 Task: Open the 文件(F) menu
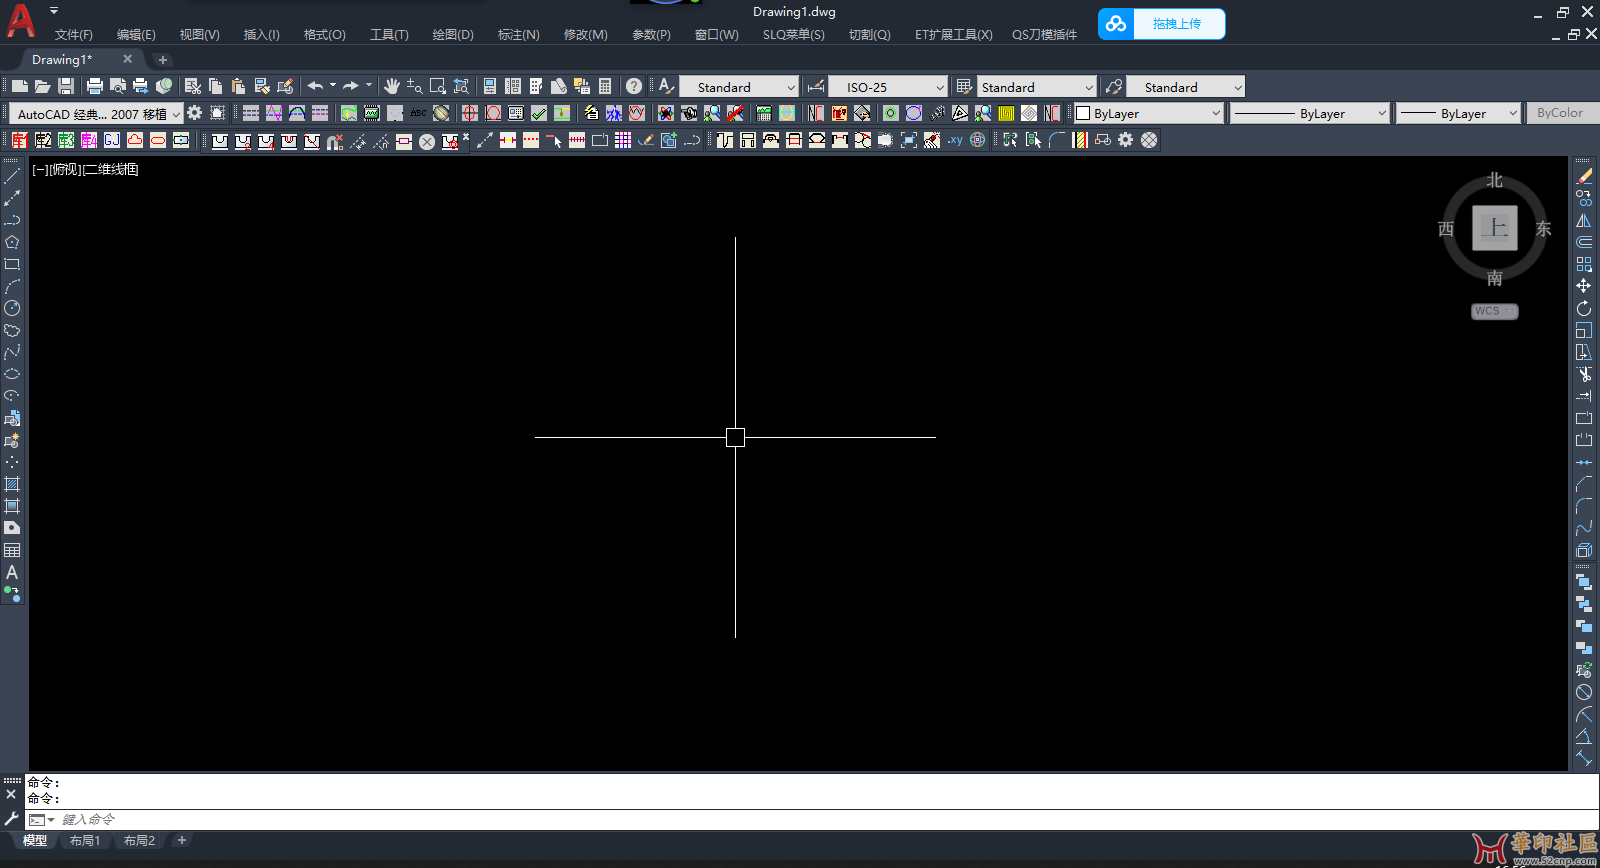pyautogui.click(x=74, y=35)
